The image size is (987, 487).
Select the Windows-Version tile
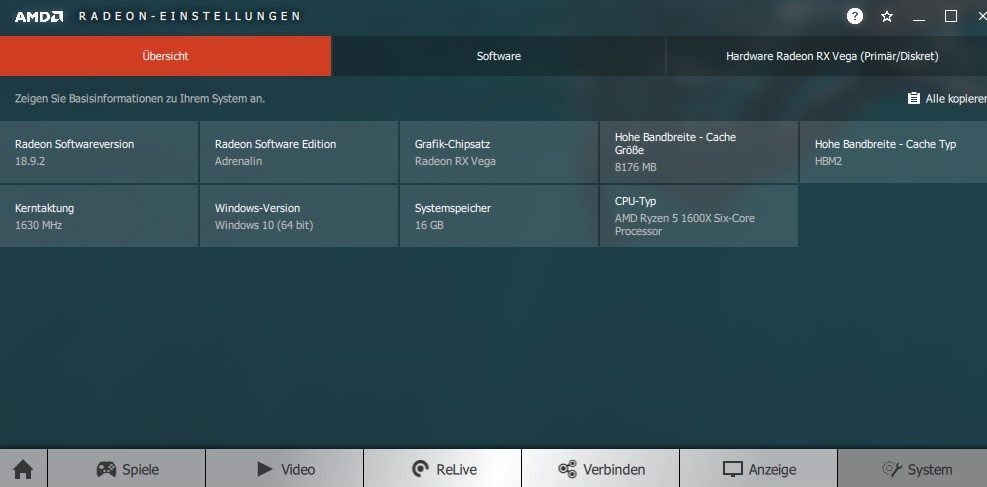(x=299, y=216)
